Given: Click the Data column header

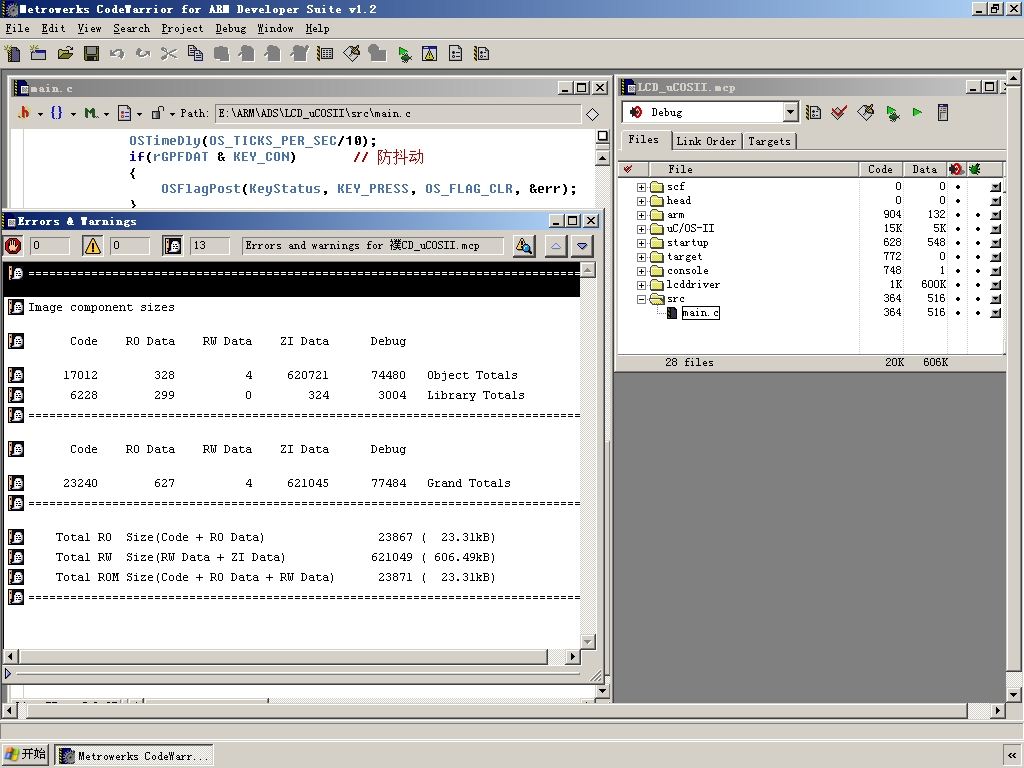Looking at the screenshot, I should [924, 169].
